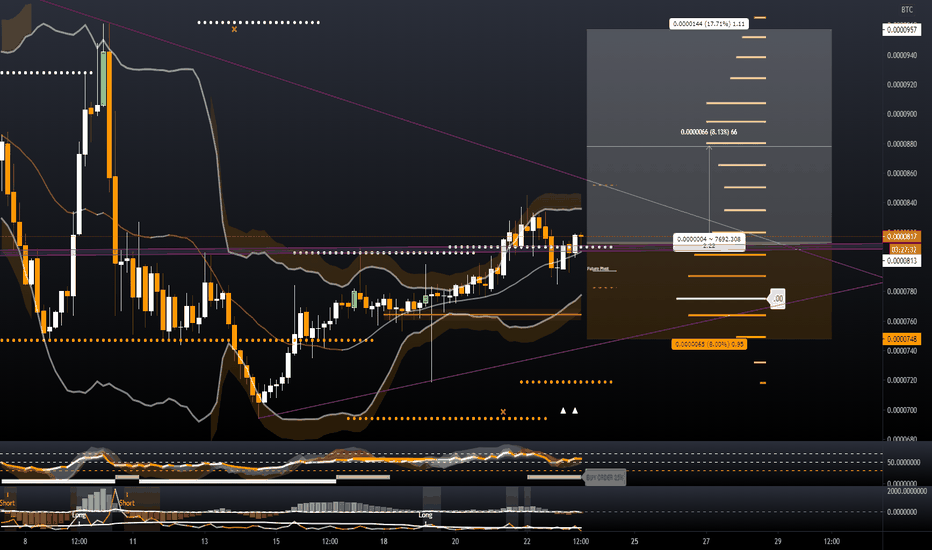Select the 0.0000066 (8.13%) measurement label

709,132
